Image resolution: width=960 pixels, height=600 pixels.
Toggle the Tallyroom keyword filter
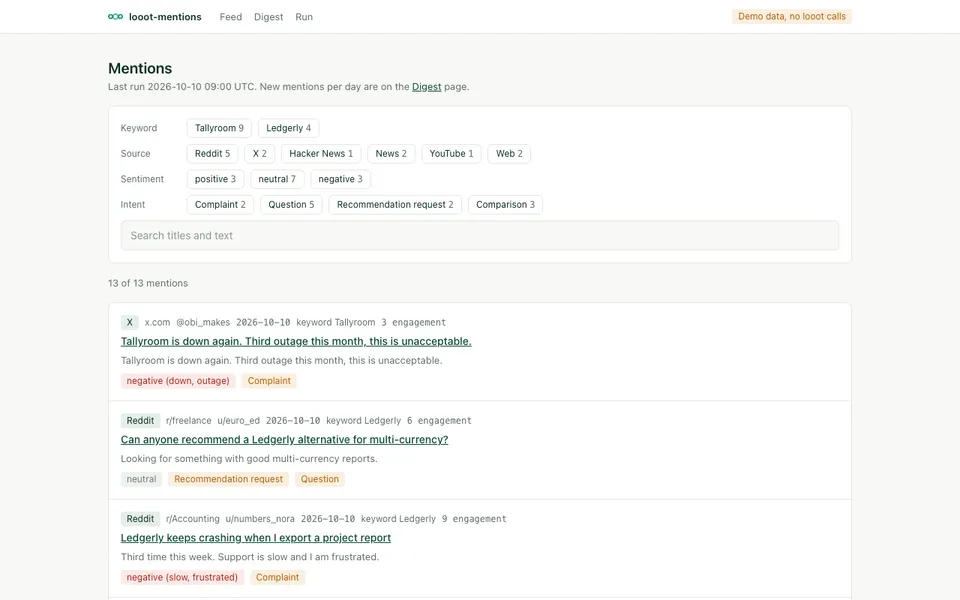219,128
